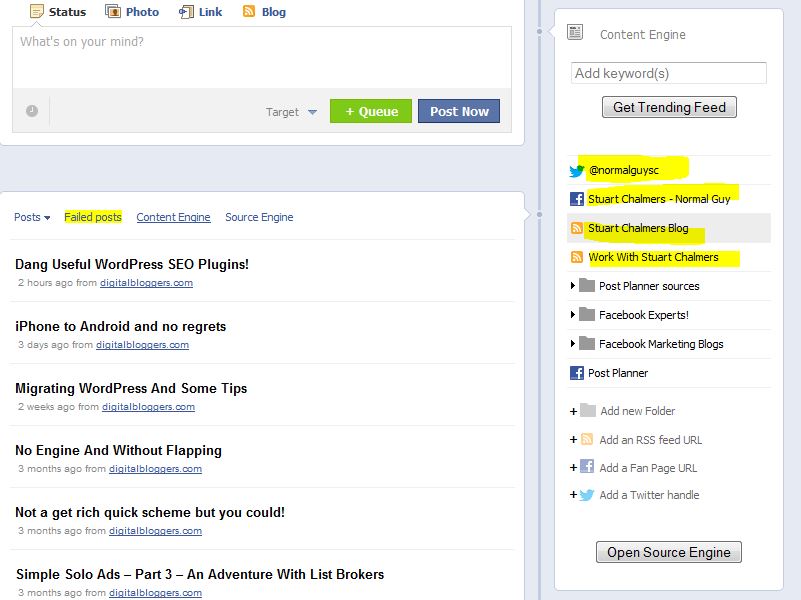Image resolution: width=801 pixels, height=600 pixels.
Task: Open digitalbloggers.com link under Migrating WordPress
Action: tap(148, 406)
